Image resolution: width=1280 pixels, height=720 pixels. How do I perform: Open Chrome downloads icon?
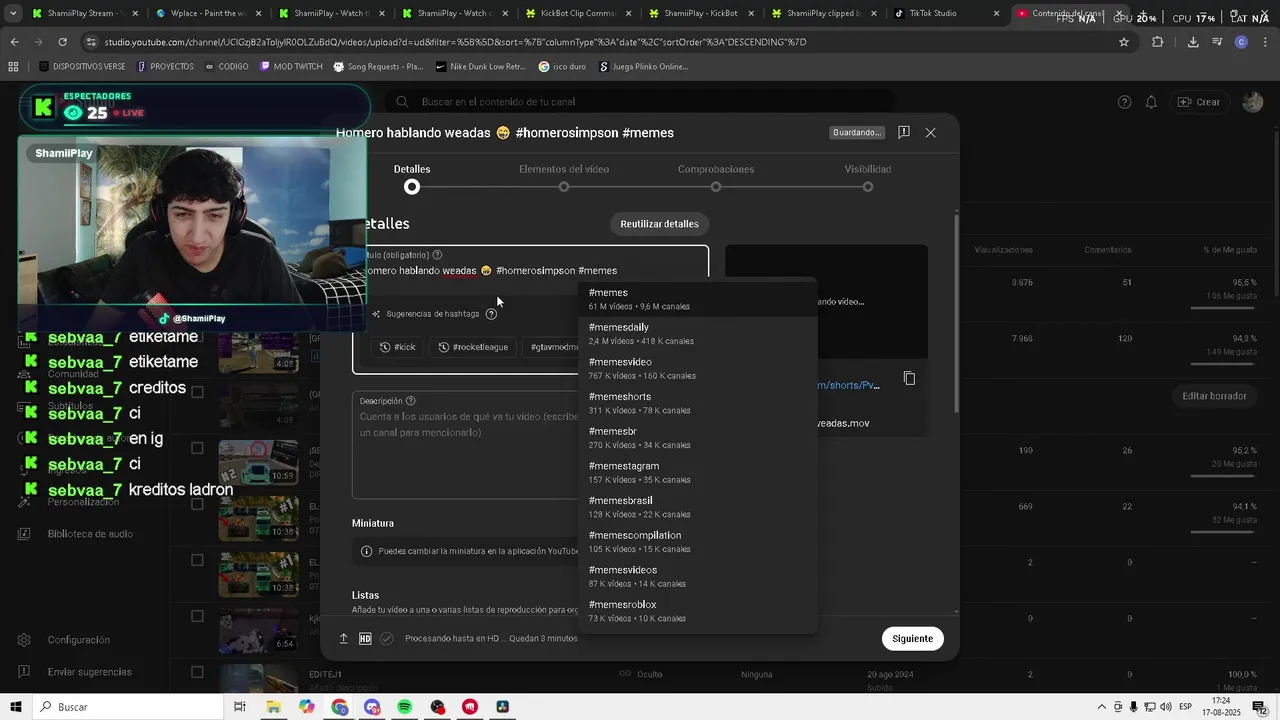coord(1193,42)
